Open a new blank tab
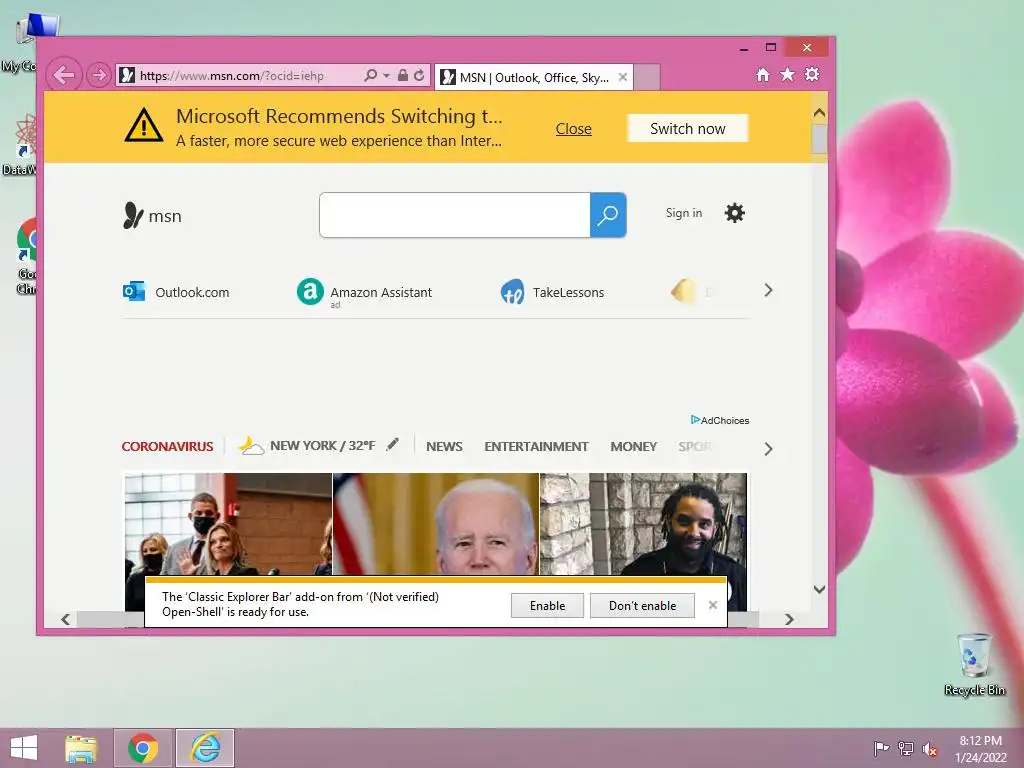 coord(647,77)
